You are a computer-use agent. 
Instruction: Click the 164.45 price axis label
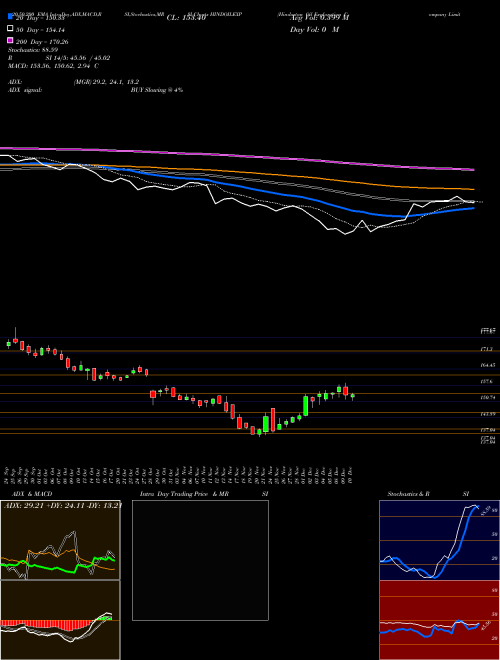coord(488,365)
